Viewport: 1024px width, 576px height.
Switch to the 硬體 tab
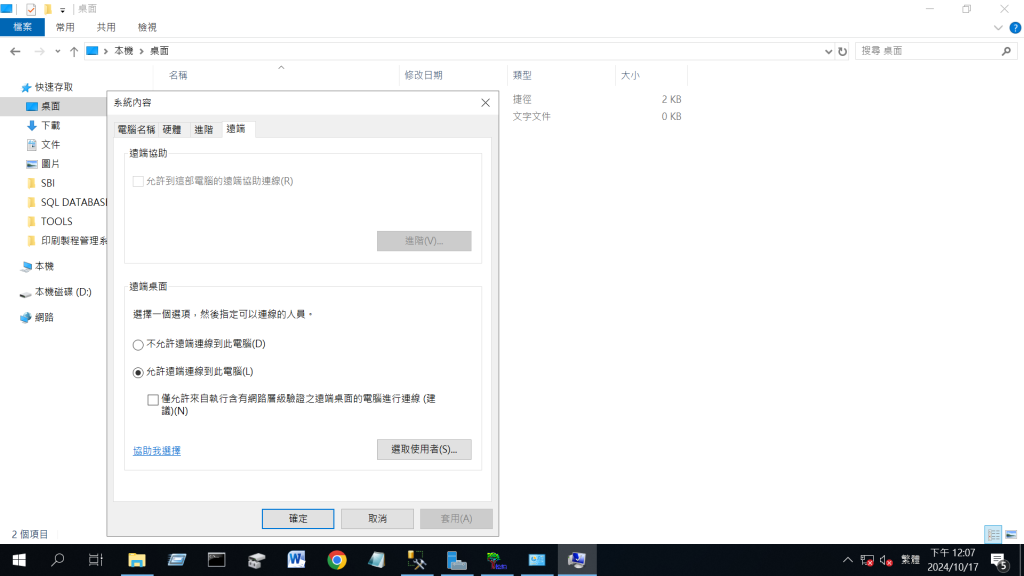coord(172,130)
